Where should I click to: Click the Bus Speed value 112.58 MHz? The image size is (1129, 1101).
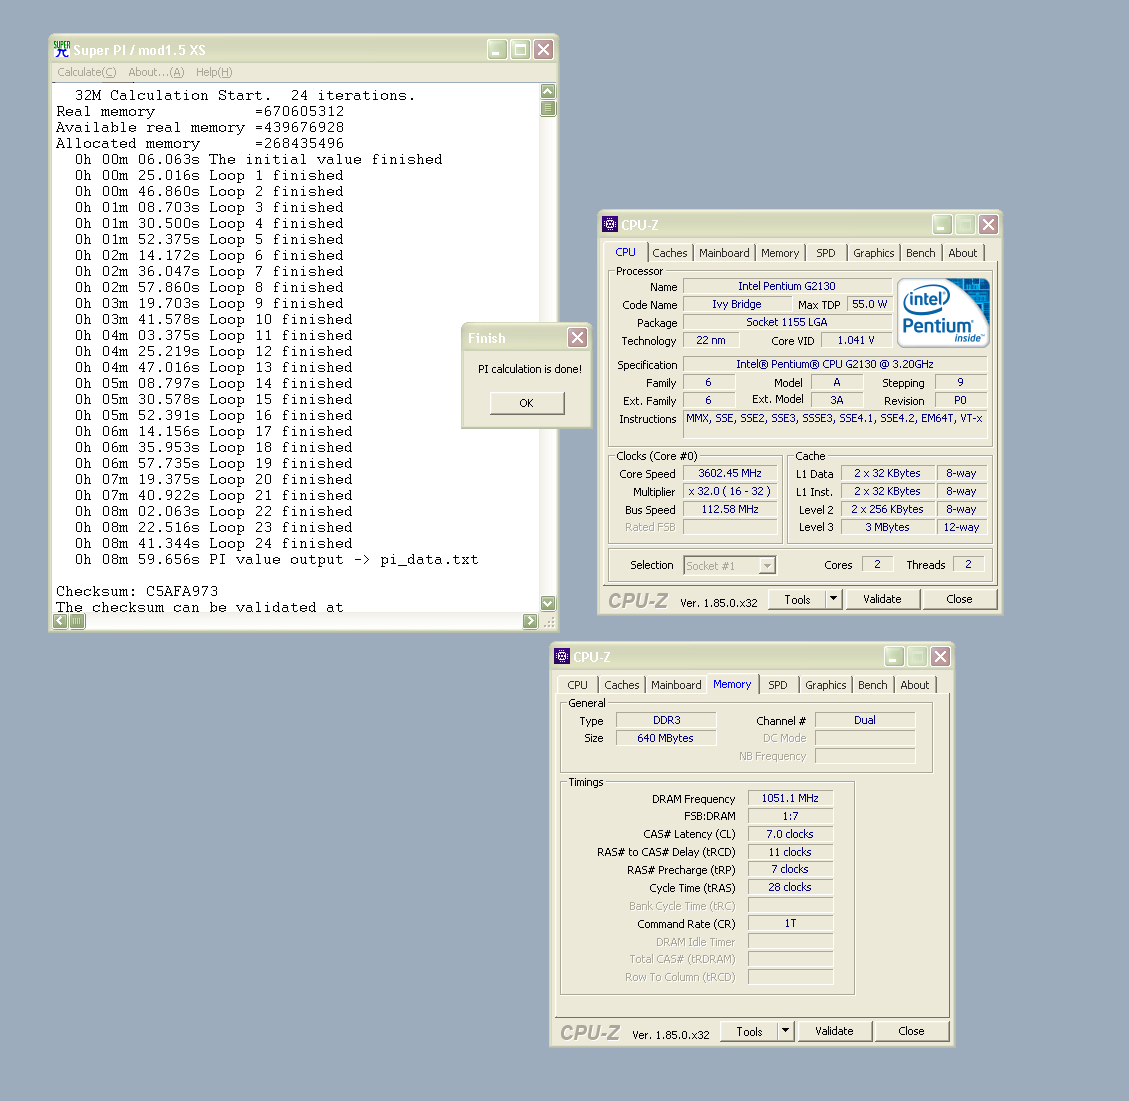(730, 509)
